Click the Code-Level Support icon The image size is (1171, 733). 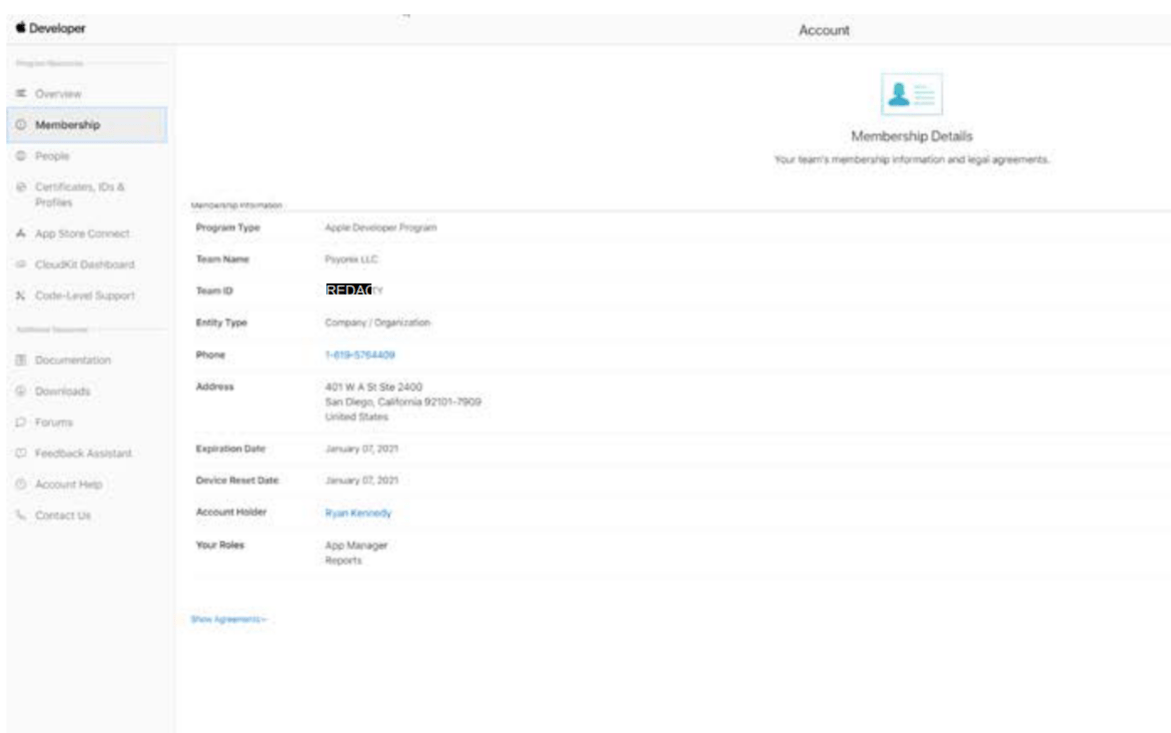pos(21,296)
